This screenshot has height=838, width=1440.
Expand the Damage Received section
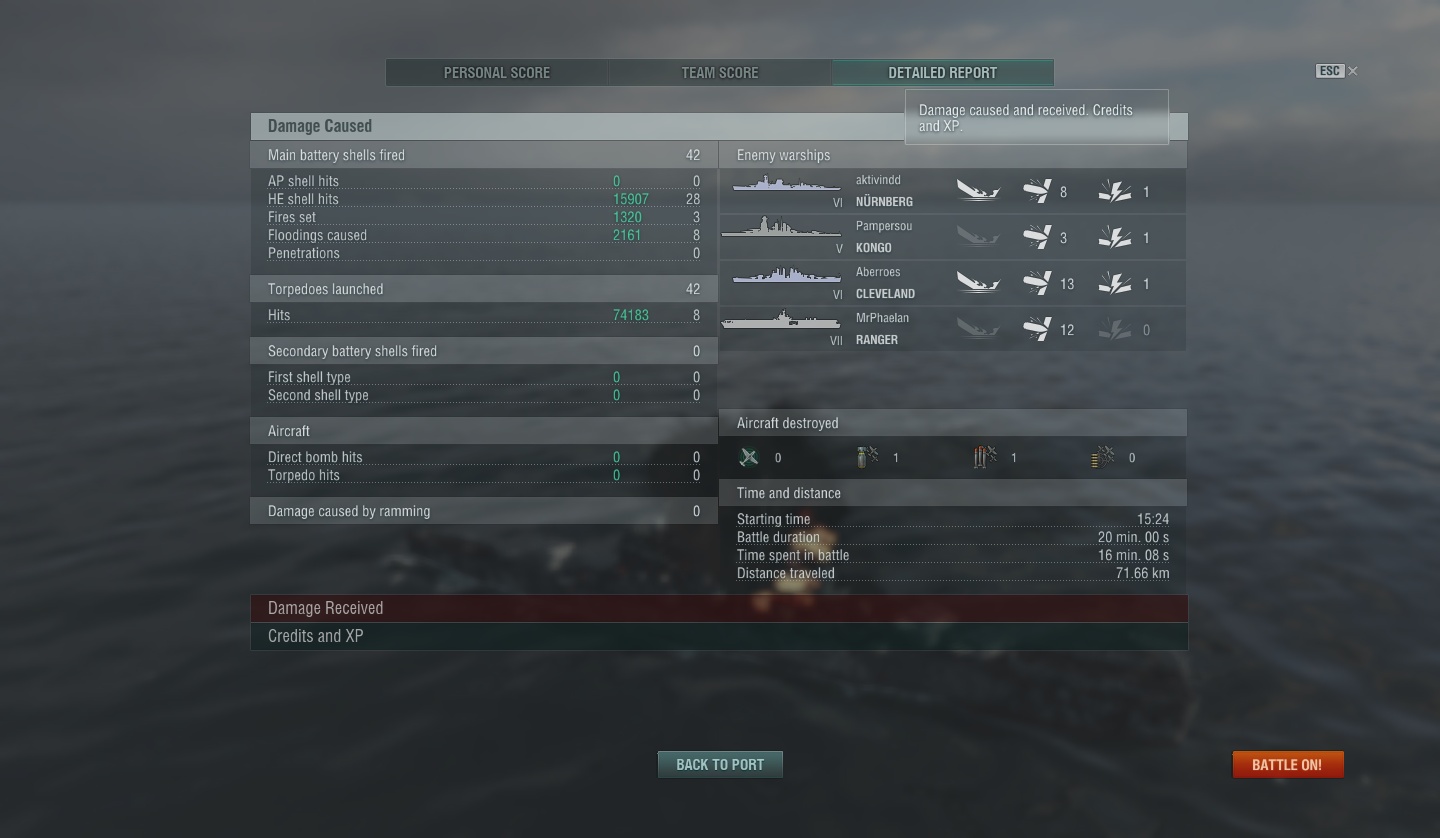pyautogui.click(x=719, y=608)
